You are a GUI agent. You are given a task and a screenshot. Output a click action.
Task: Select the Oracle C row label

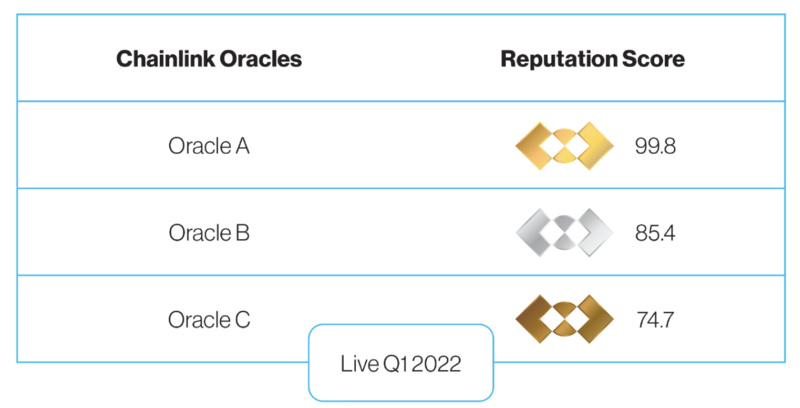pos(209,320)
